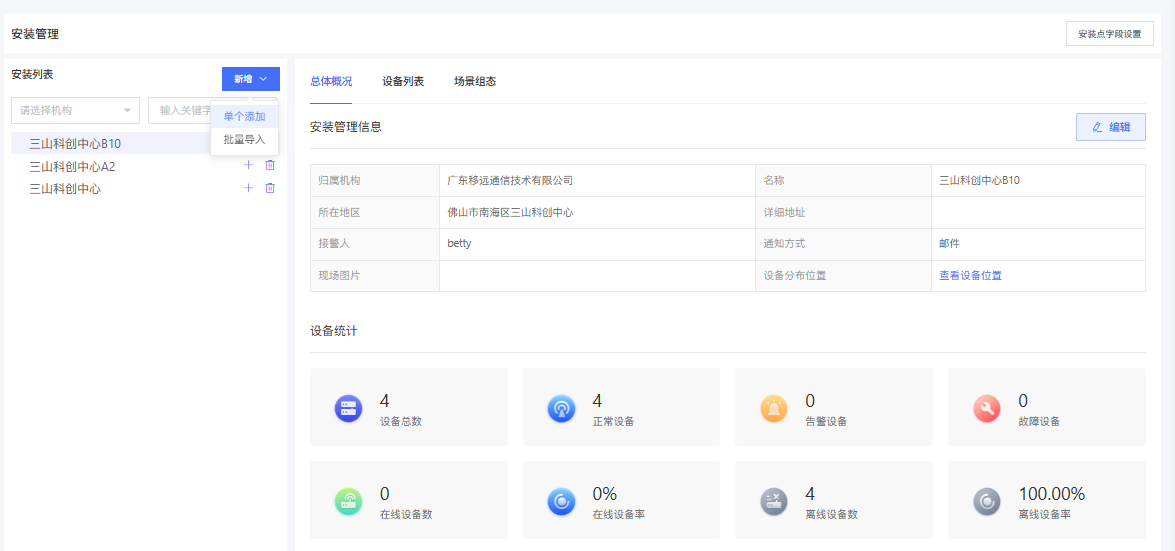Viewport: 1175px width, 551px height.
Task: Click the 在线设备数 router icon
Action: (348, 501)
